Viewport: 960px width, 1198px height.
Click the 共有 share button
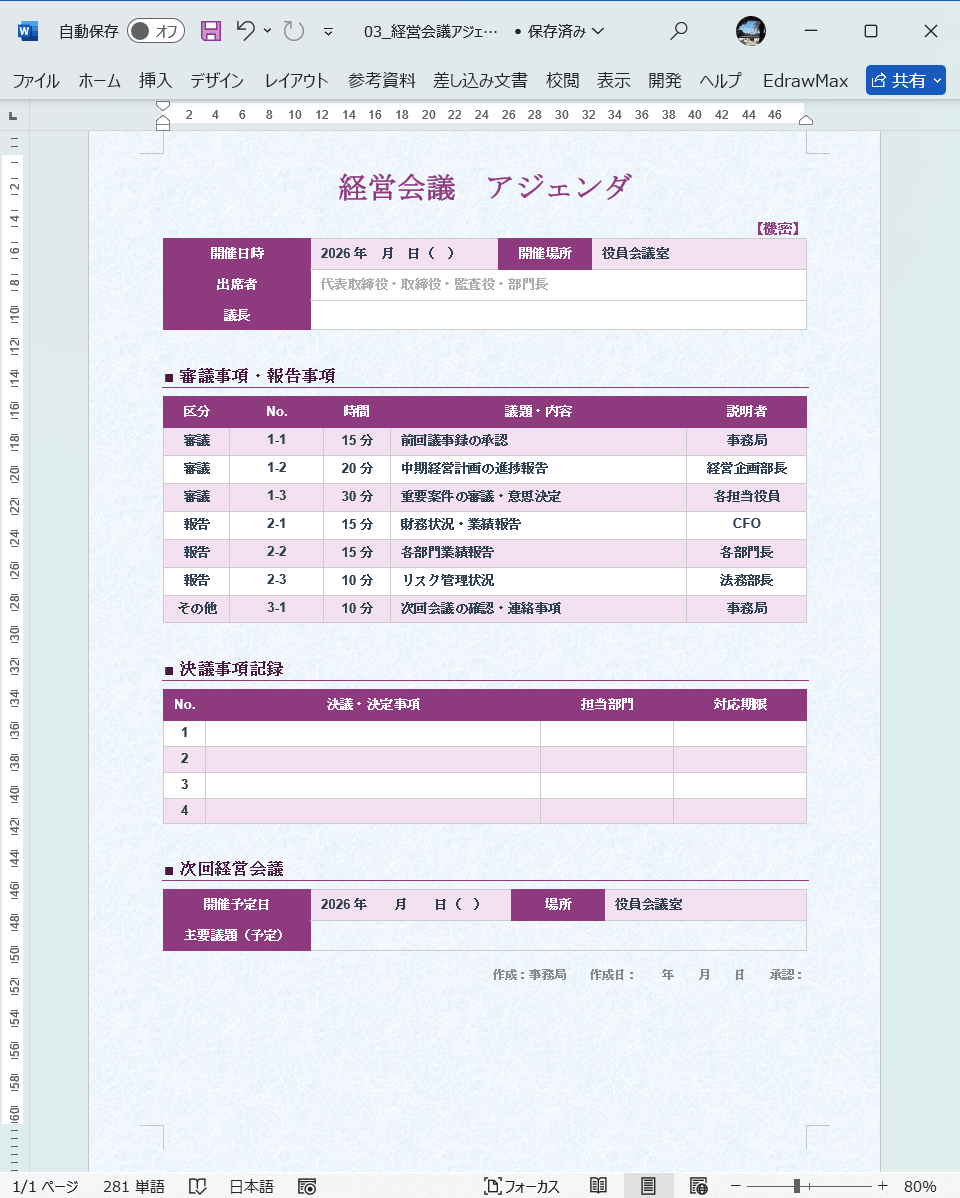905,80
